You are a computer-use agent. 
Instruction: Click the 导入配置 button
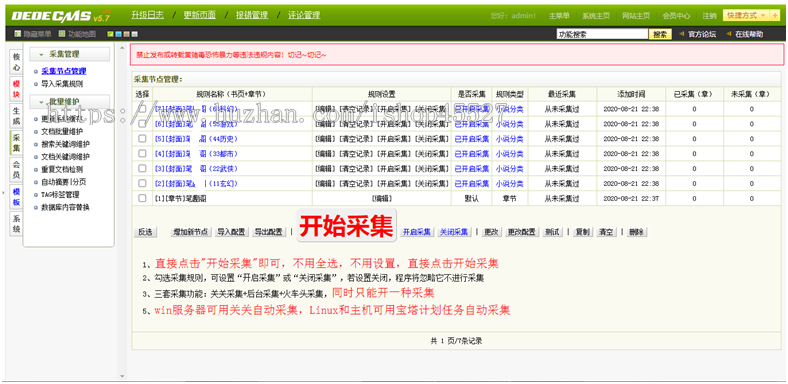(231, 232)
